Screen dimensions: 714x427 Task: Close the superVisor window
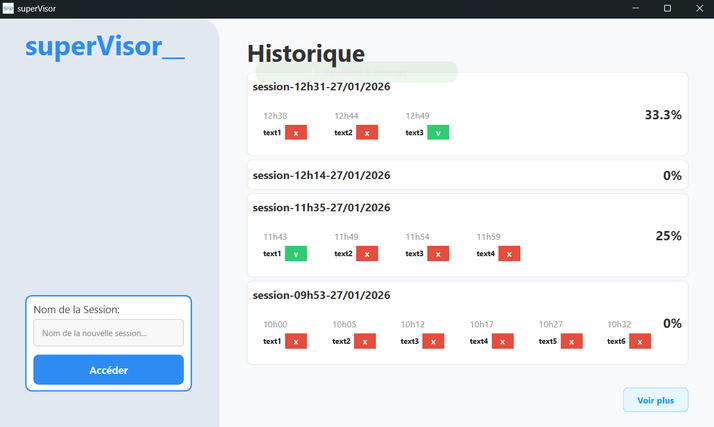[699, 8]
